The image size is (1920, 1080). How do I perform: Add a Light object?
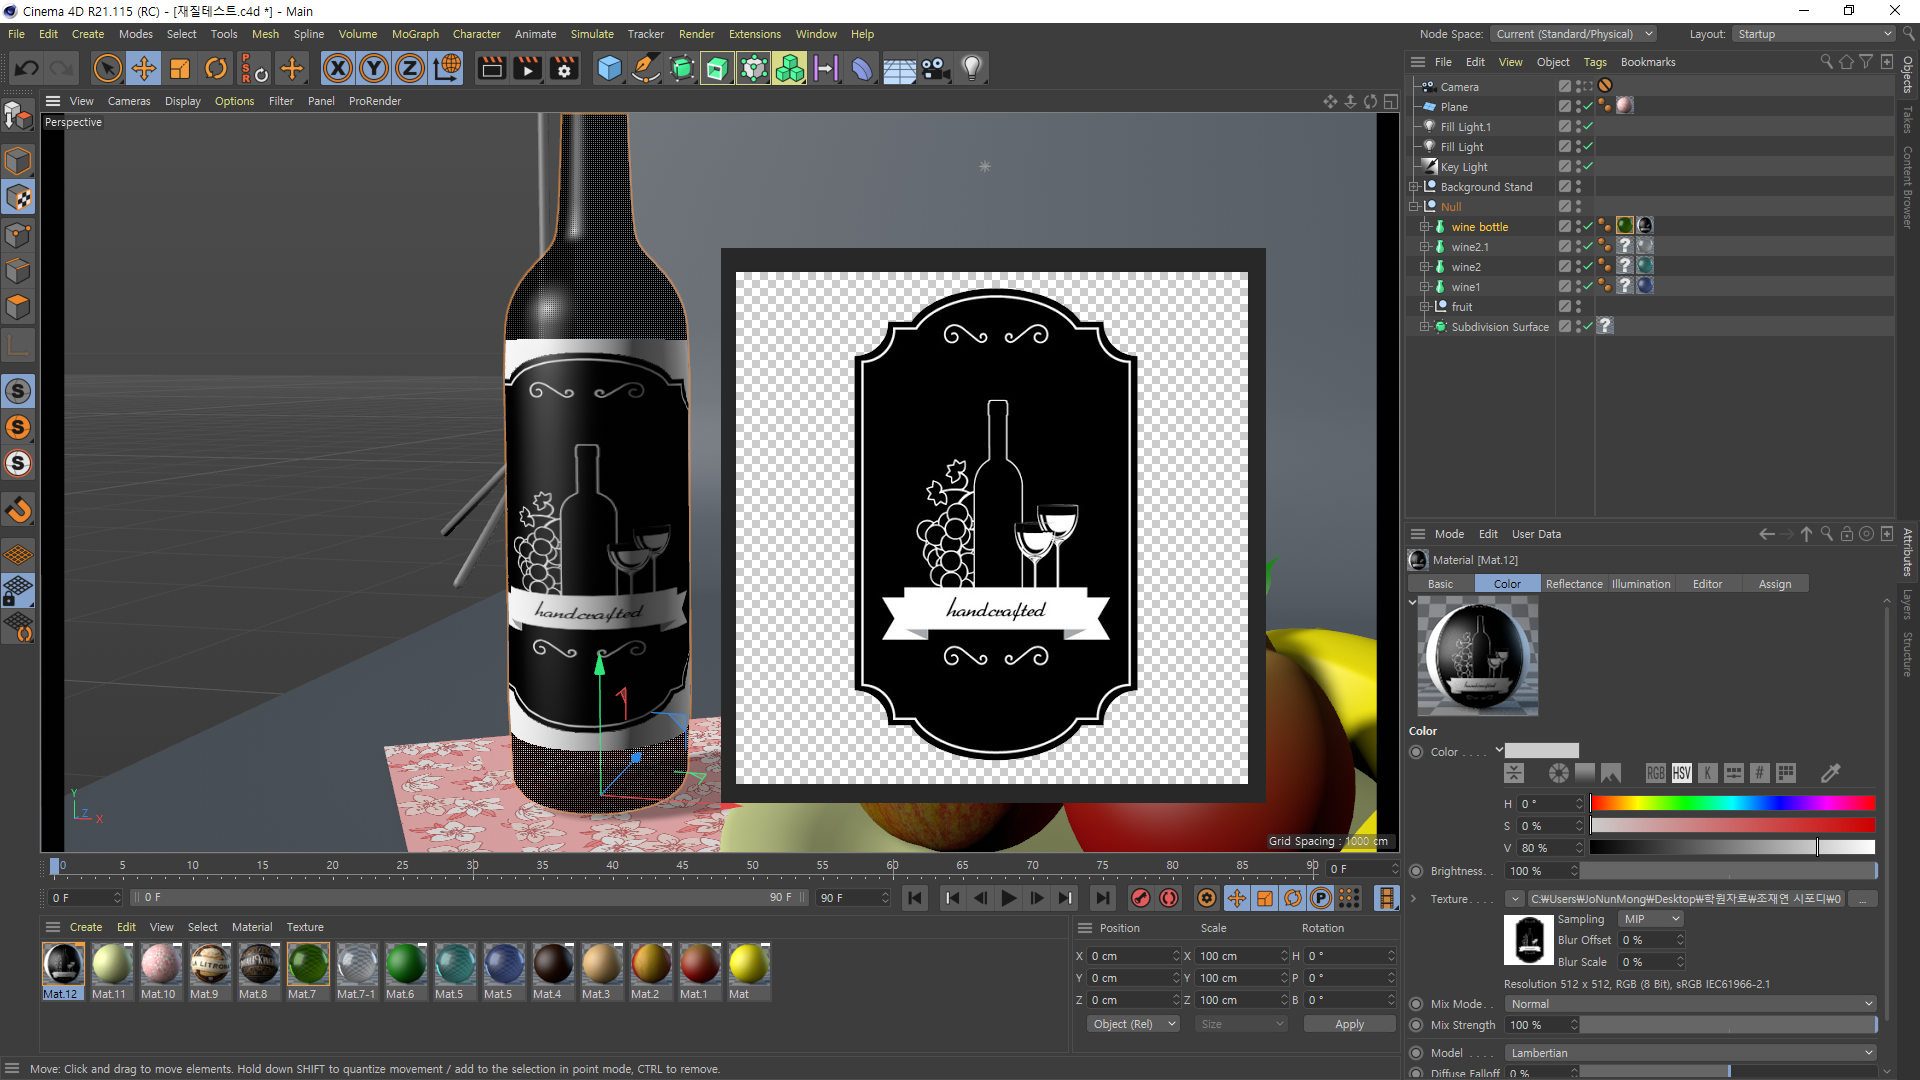[x=971, y=68]
